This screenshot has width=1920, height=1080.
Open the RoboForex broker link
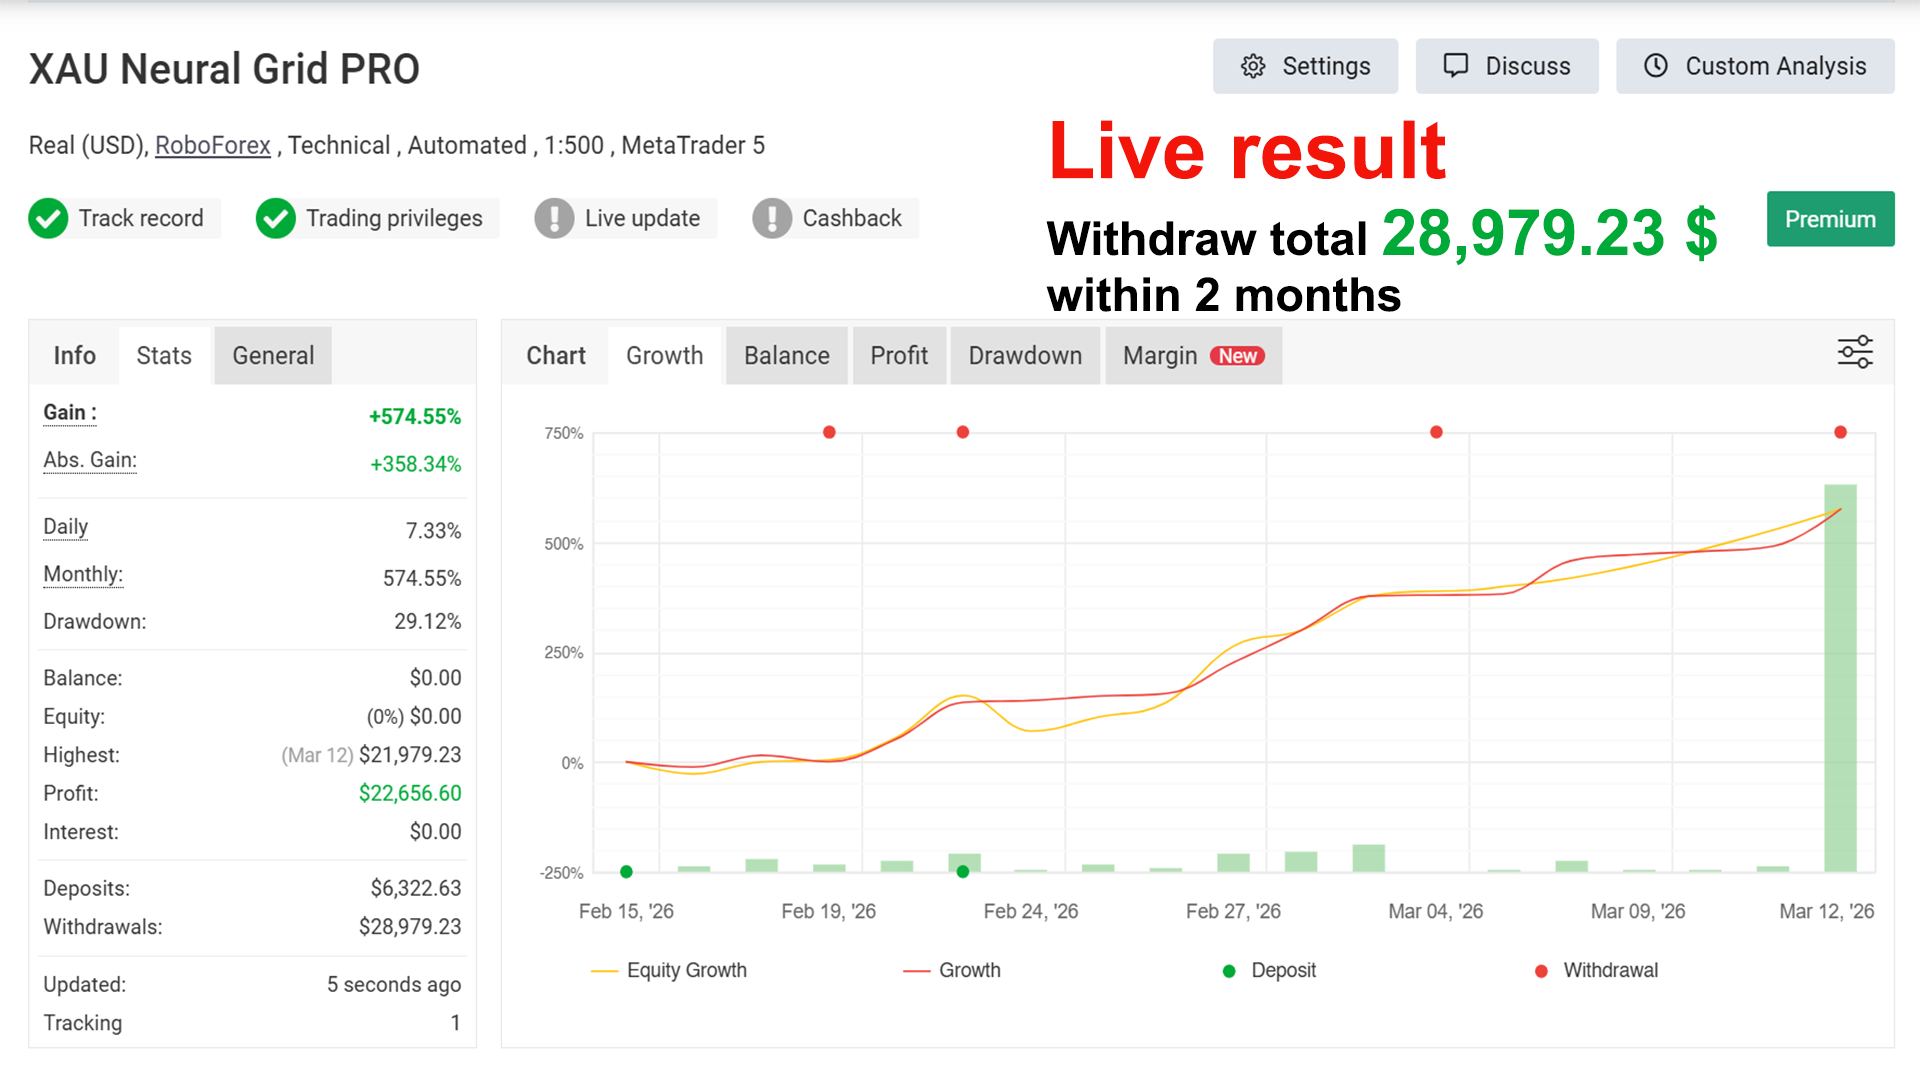213,146
